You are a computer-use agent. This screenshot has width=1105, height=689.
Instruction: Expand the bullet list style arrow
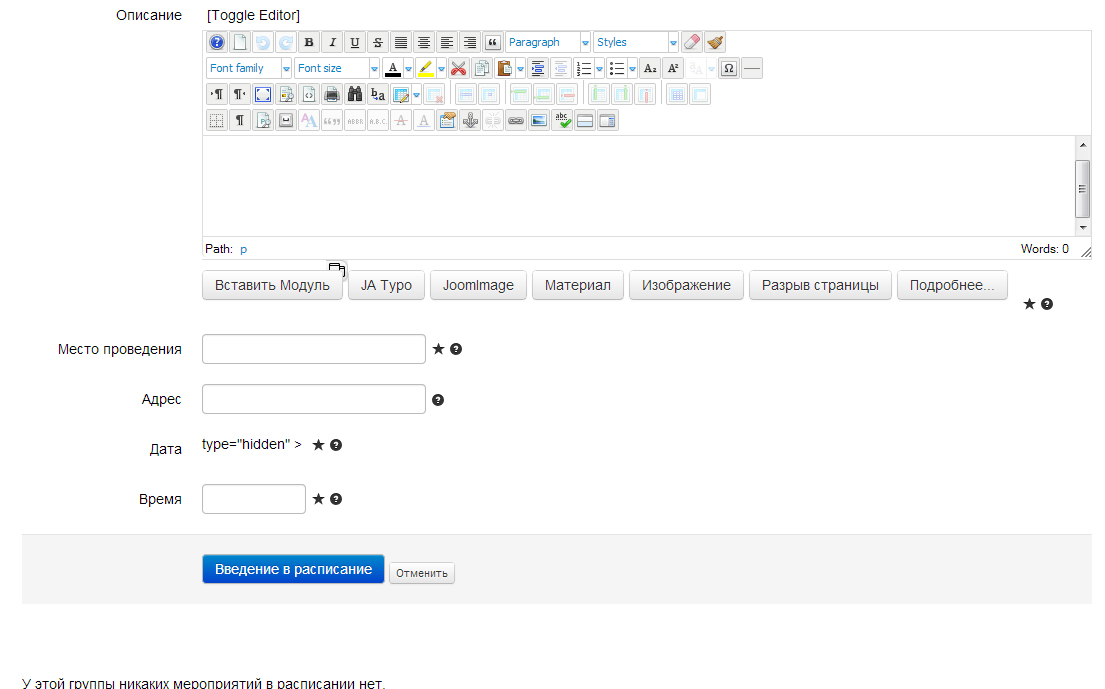(x=632, y=69)
